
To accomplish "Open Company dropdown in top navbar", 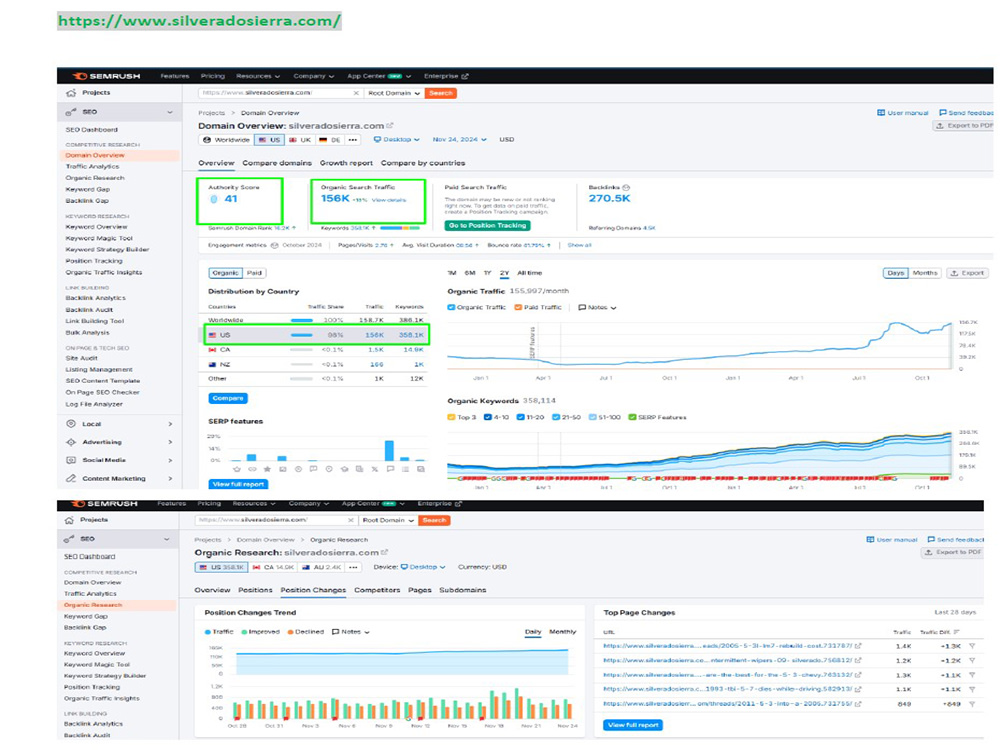I will click(x=314, y=77).
